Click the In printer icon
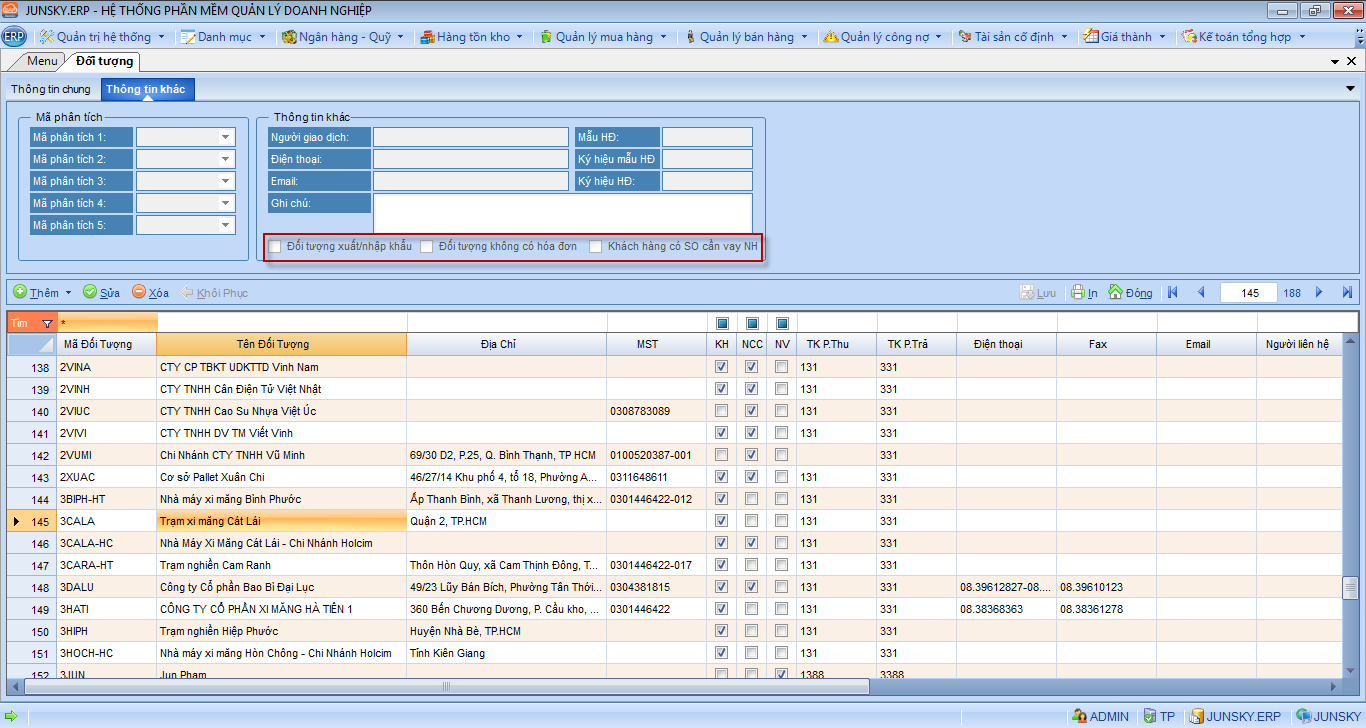Viewport: 1366px width, 728px height. click(1078, 293)
